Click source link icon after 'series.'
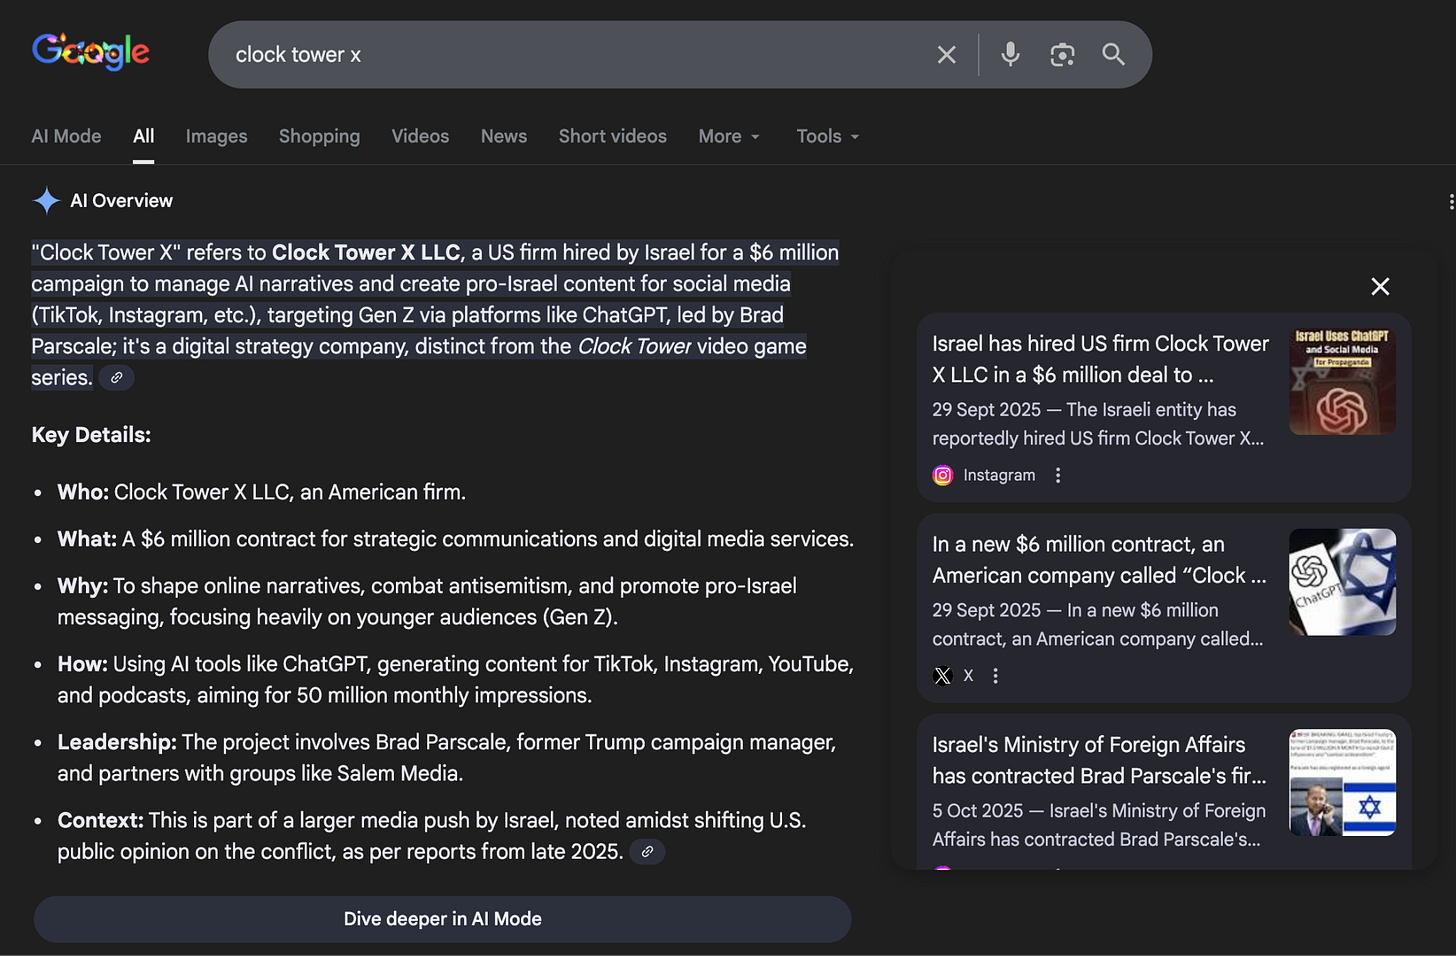 coord(116,378)
